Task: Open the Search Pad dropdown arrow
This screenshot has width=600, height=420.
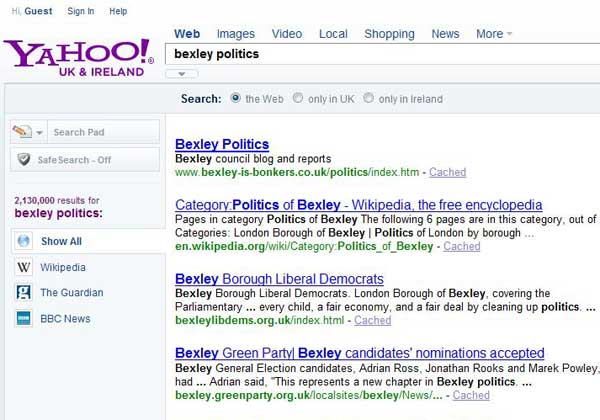Action: coord(40,132)
